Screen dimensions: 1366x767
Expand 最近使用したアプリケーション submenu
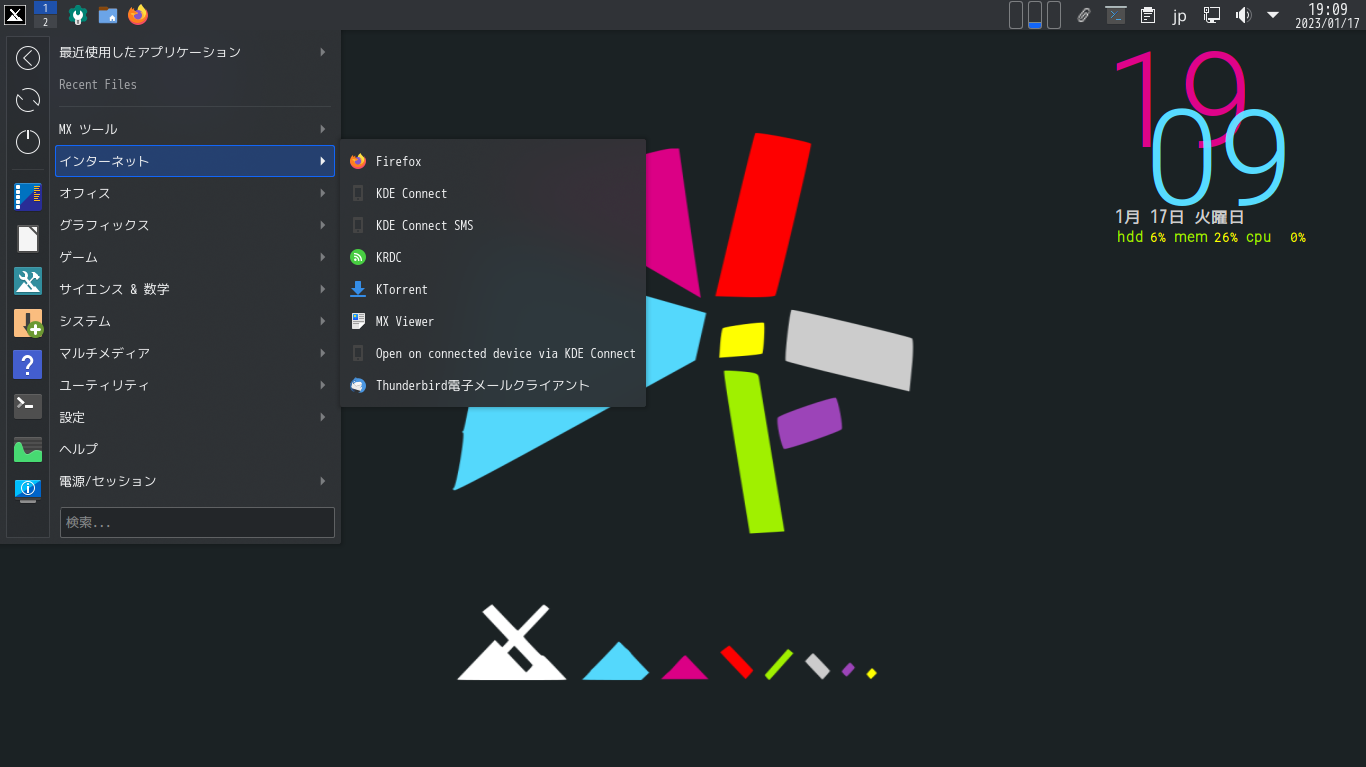point(194,52)
